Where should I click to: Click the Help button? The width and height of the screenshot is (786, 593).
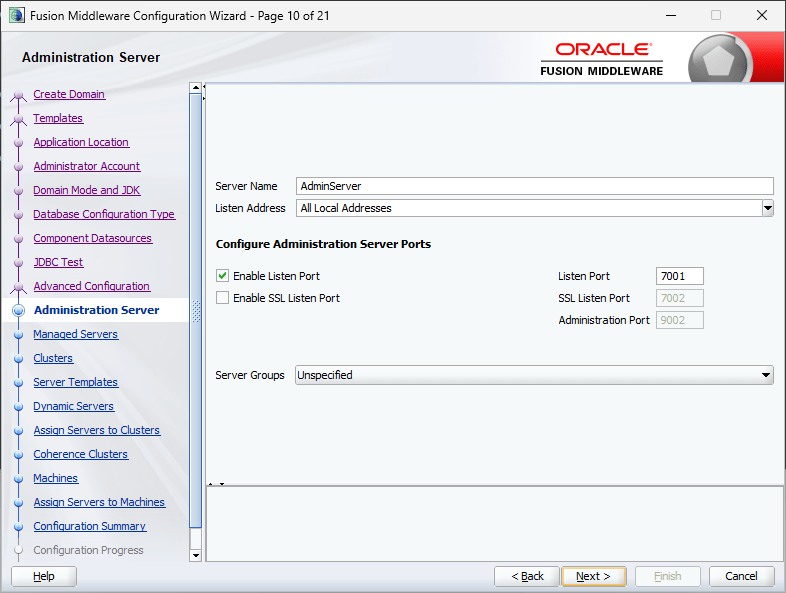click(x=44, y=576)
